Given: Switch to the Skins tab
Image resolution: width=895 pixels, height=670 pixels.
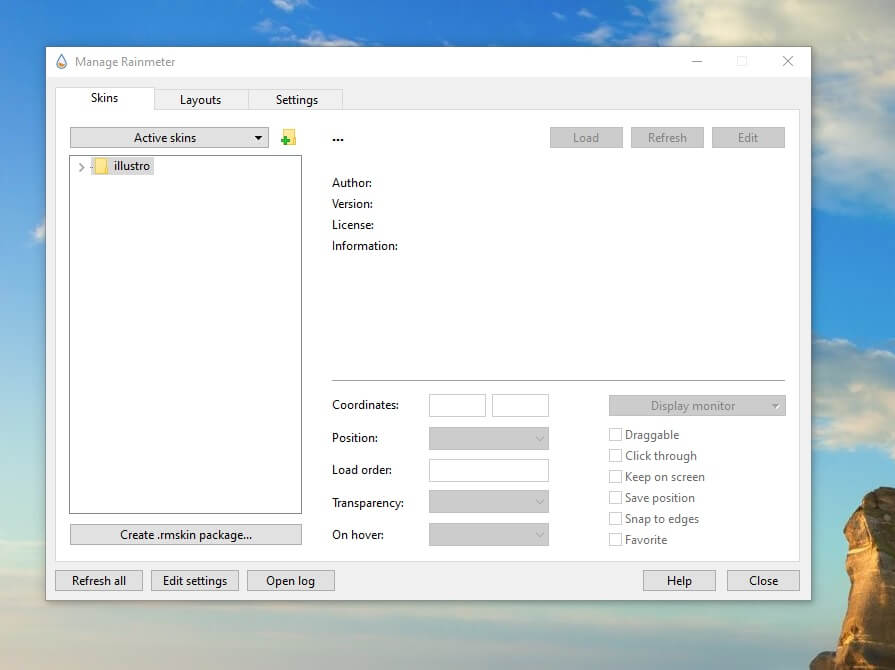Looking at the screenshot, I should point(104,98).
